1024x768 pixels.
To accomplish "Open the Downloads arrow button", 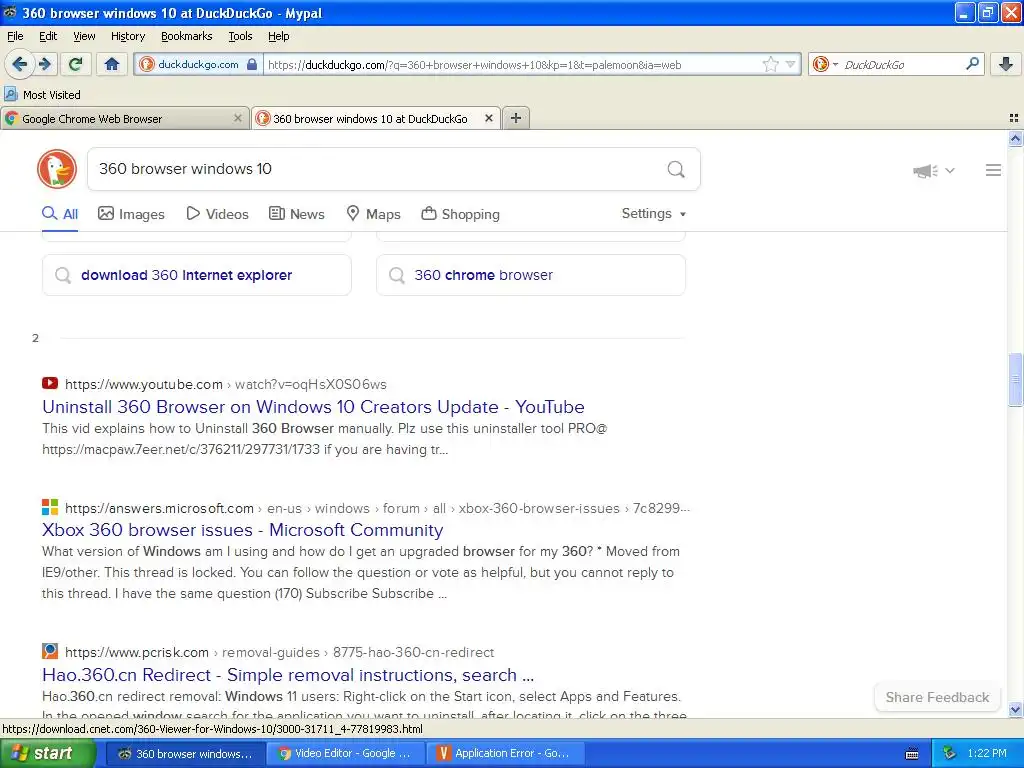I will 1006,64.
